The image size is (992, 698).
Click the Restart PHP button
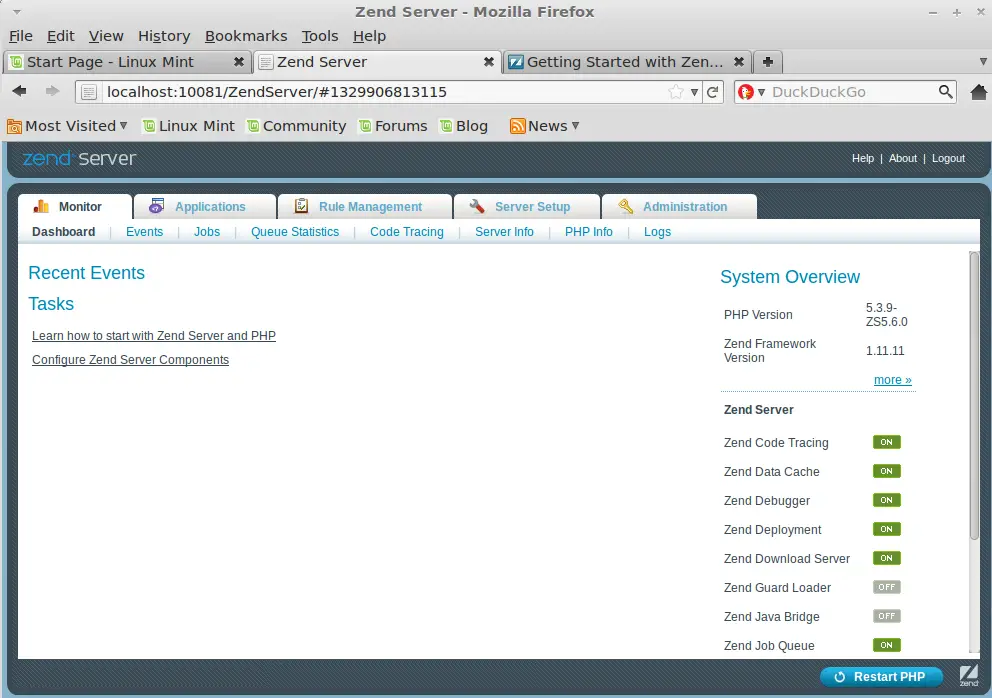point(881,676)
